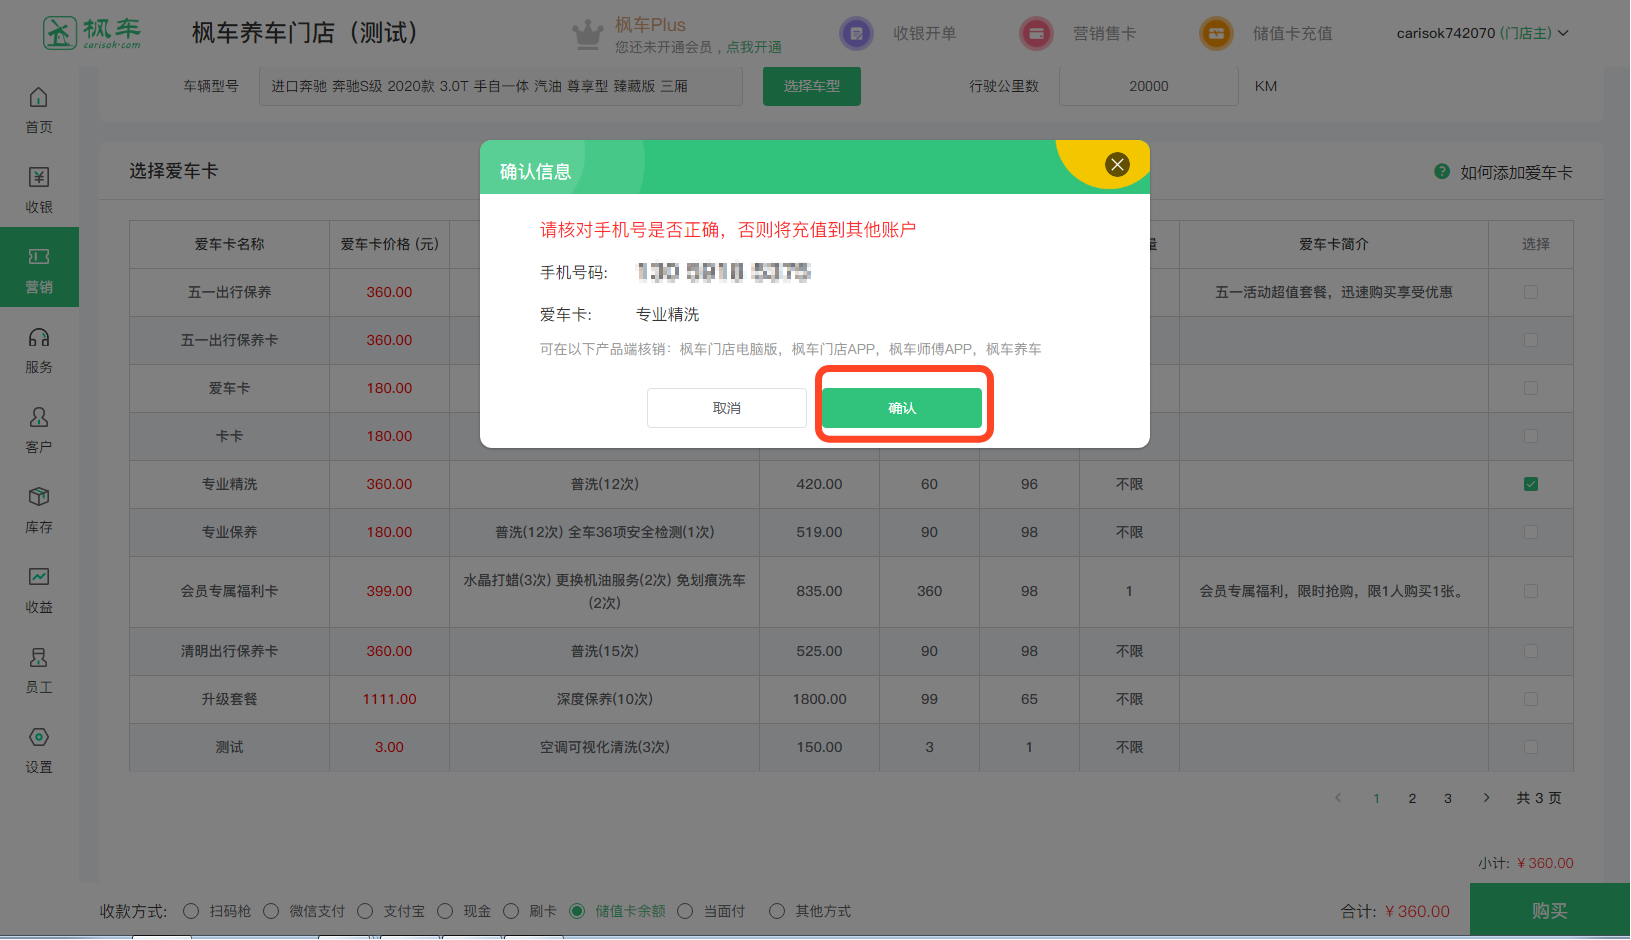Open 服务 headset icon in sidebar
Screen dimensions: 1631x940
(x=39, y=338)
